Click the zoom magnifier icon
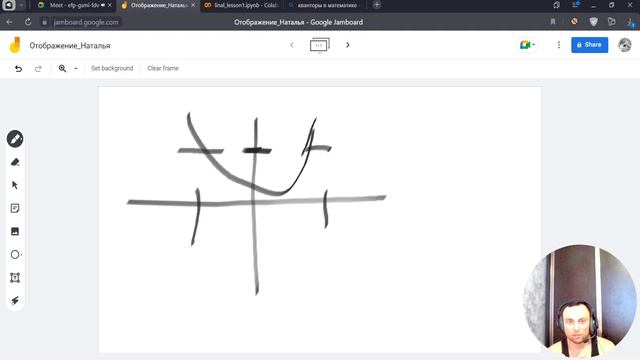The width and height of the screenshot is (640, 360). tap(62, 69)
